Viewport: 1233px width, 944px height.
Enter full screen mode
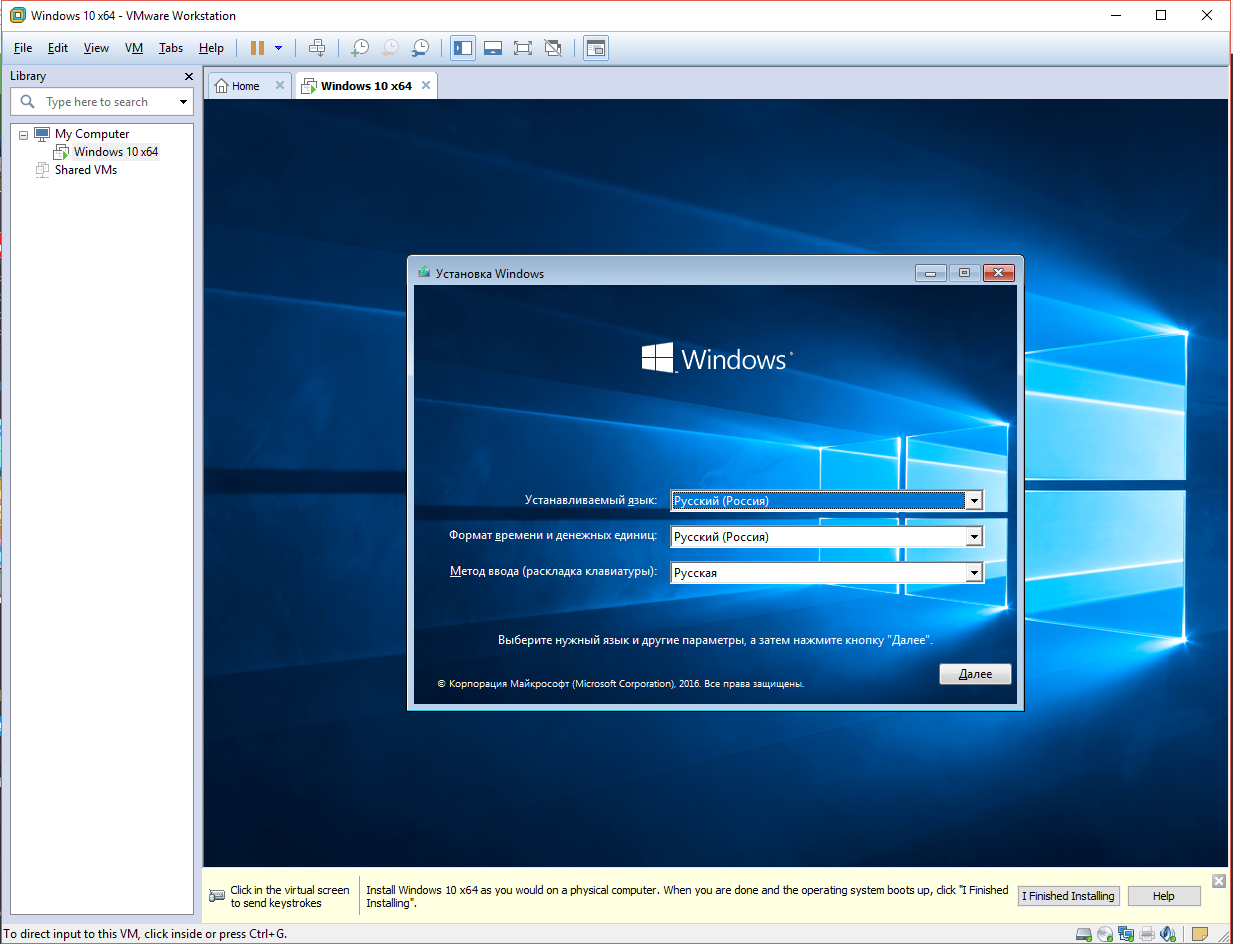coord(522,48)
